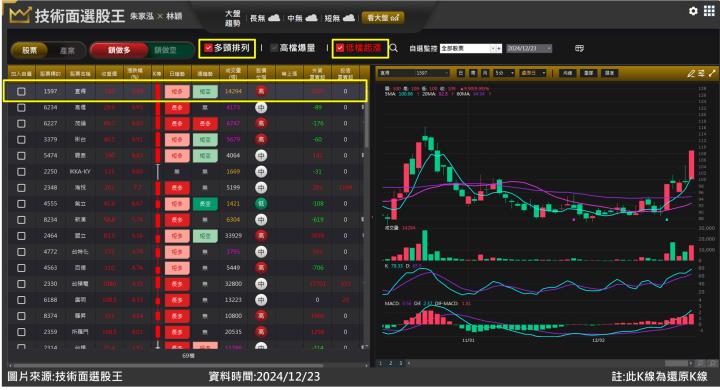Check watchlist box for stock 1597
The image size is (720, 390).
(21, 91)
